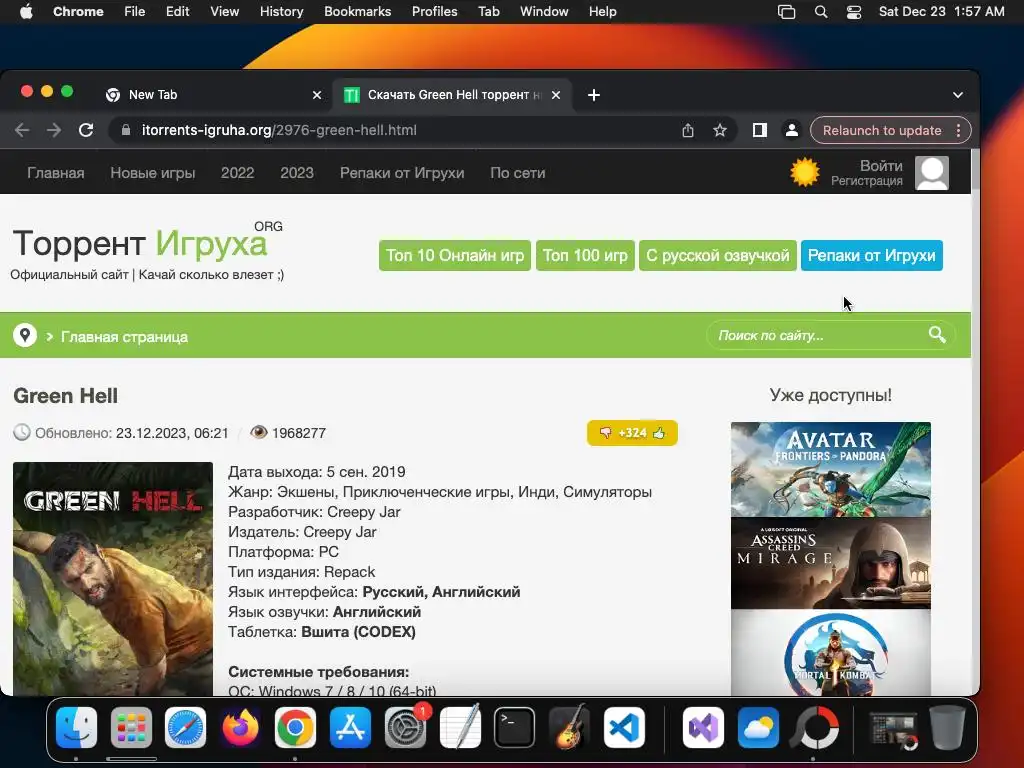Open Trash in the Dock

pos(947,728)
